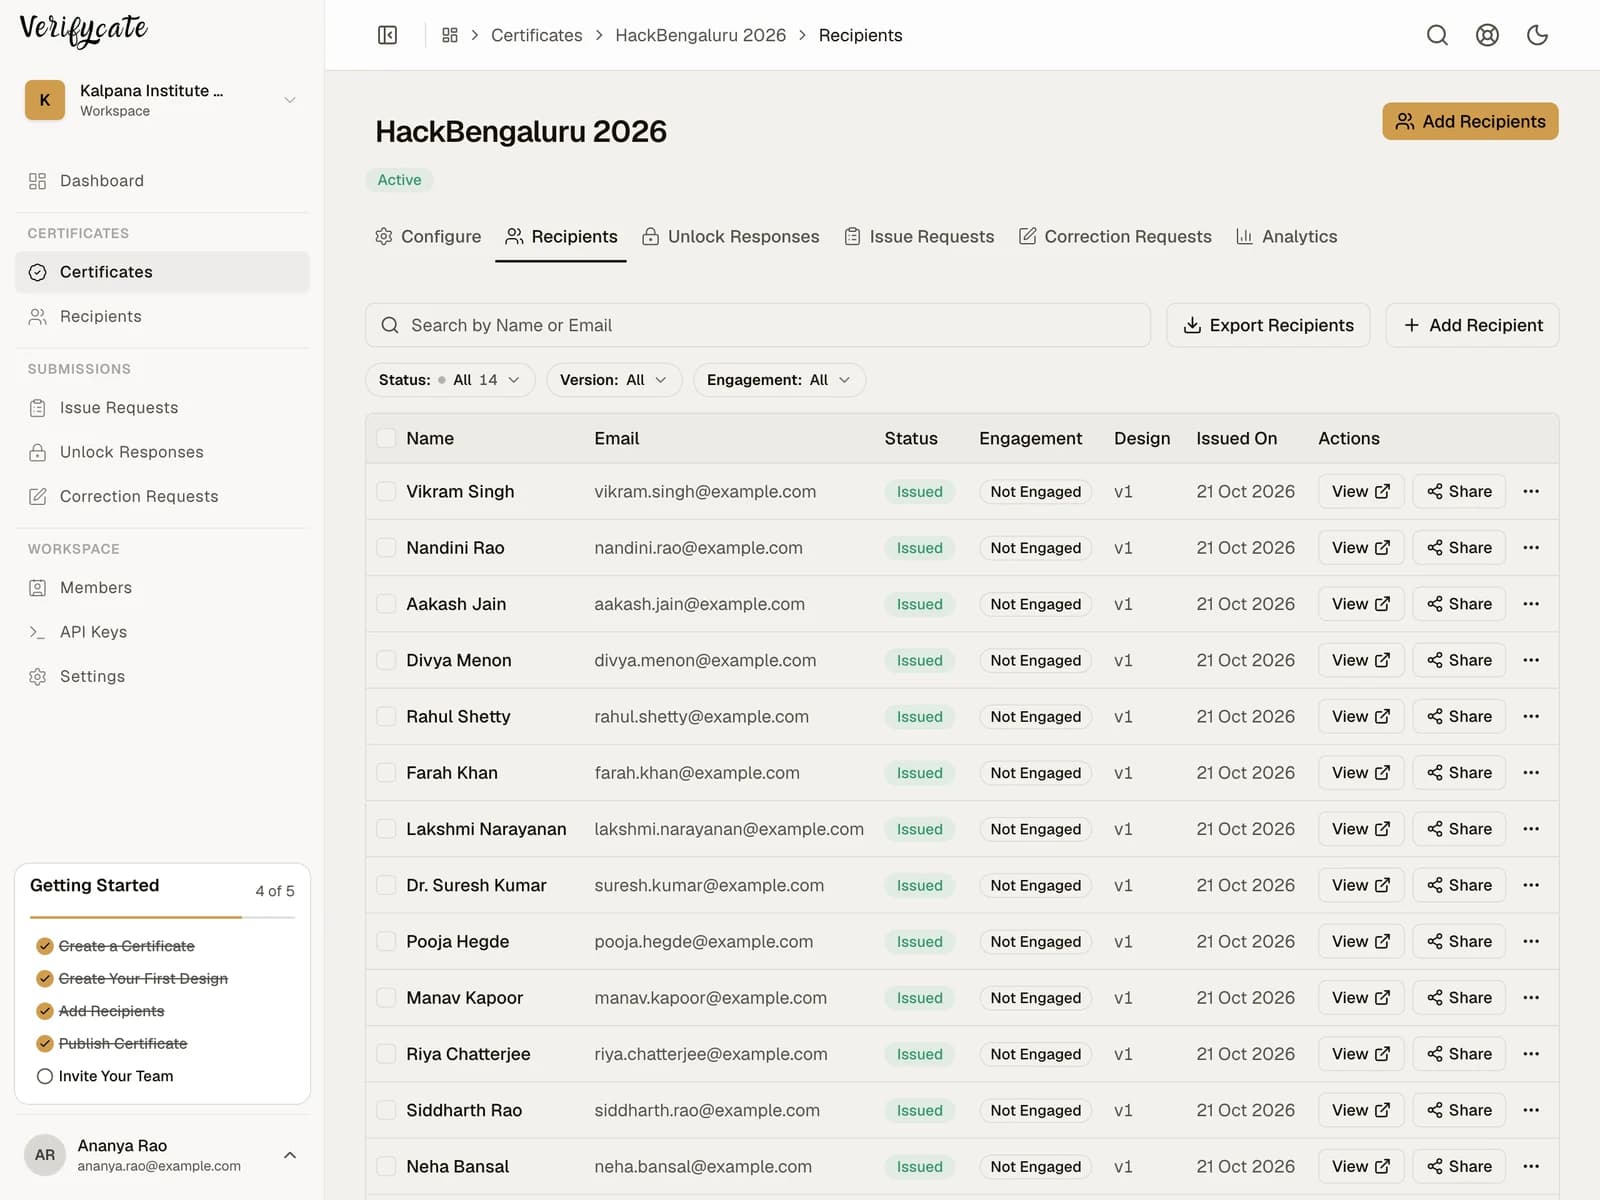1600x1200 pixels.
Task: Open more options for Neha Bansal
Action: [x=1531, y=1167]
